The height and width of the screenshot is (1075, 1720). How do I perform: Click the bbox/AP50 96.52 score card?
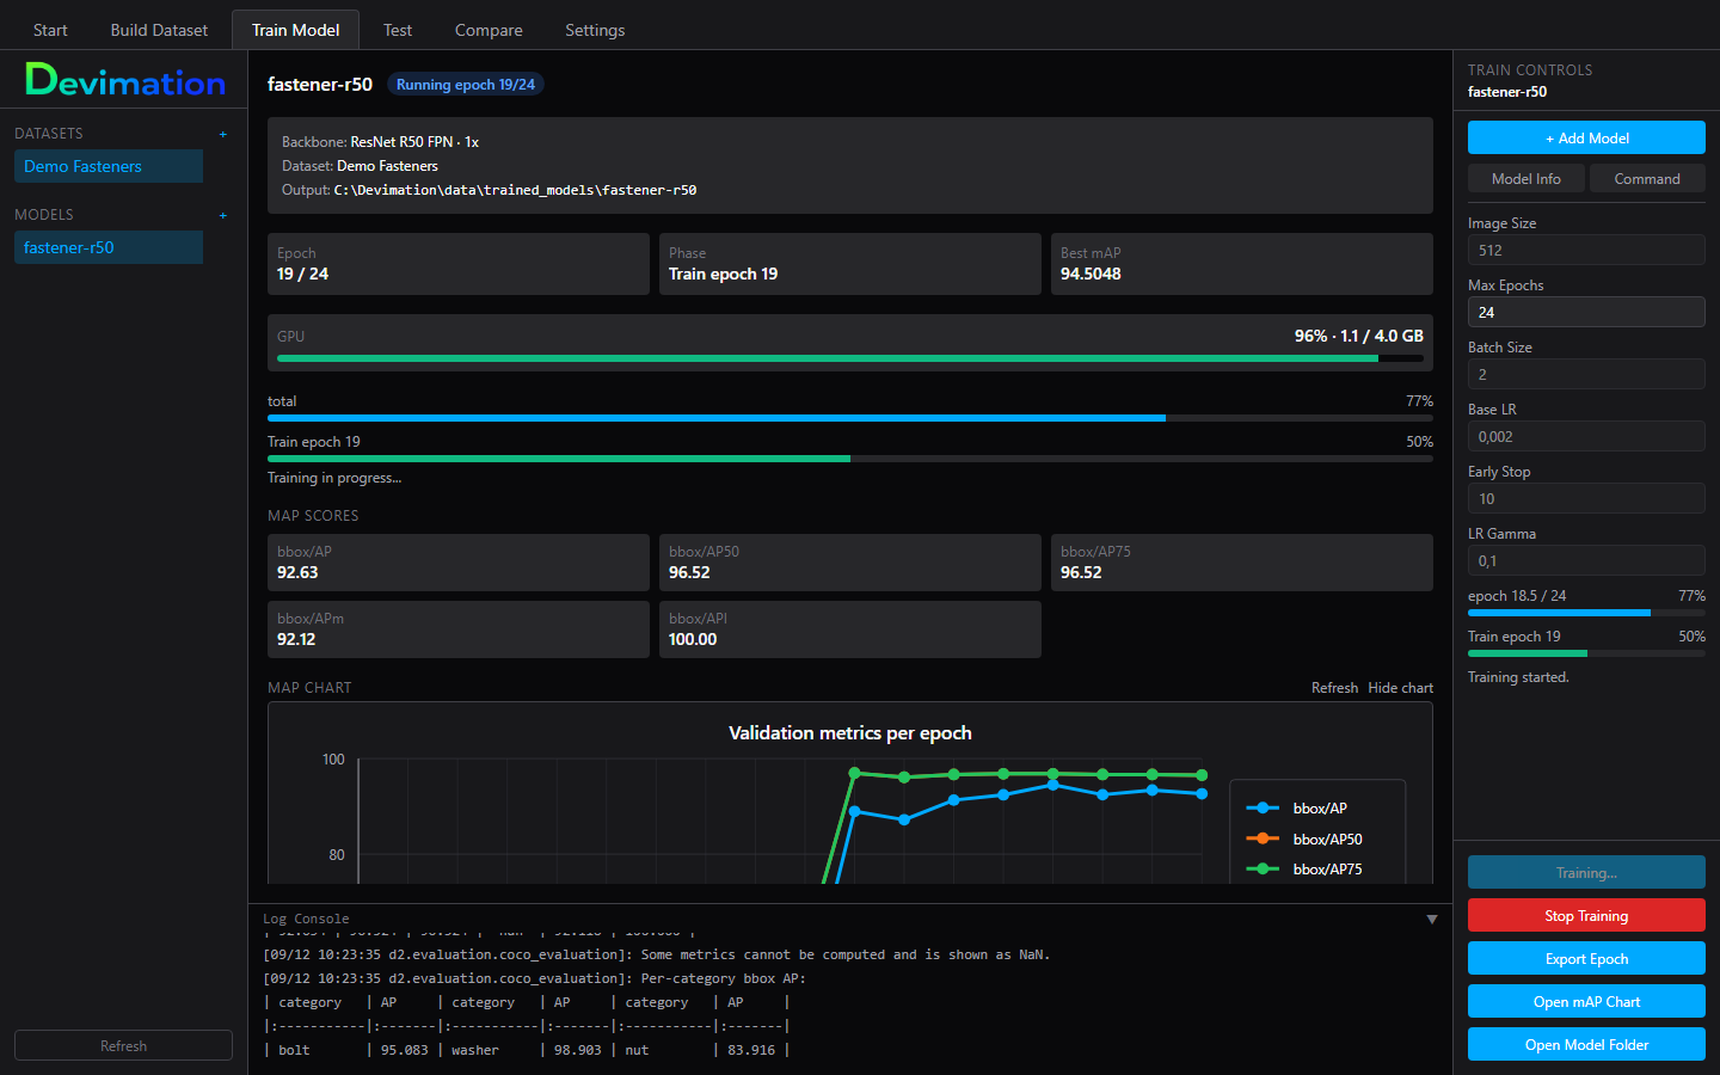pos(850,562)
